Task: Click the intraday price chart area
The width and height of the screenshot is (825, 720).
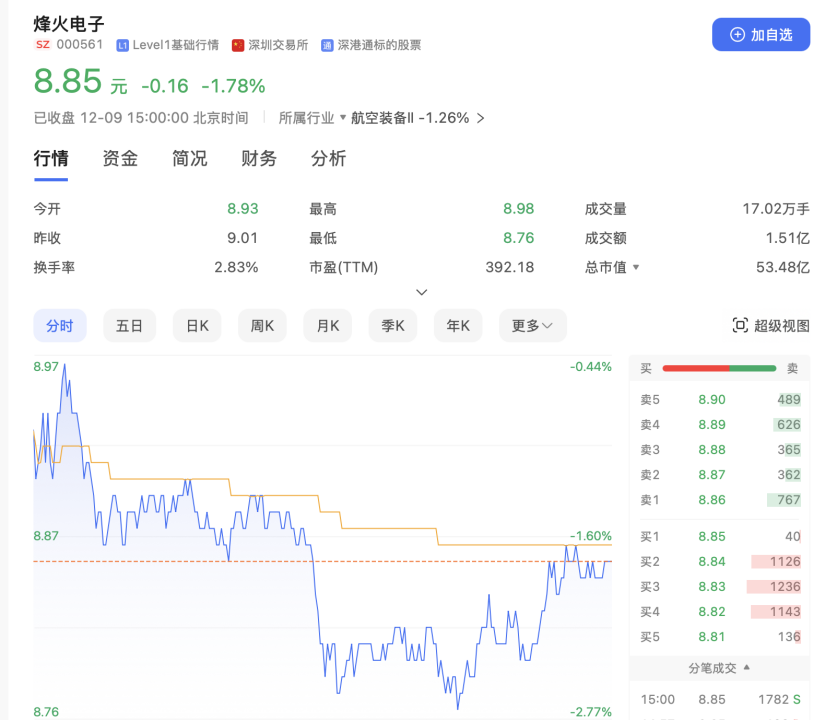Action: 322,537
